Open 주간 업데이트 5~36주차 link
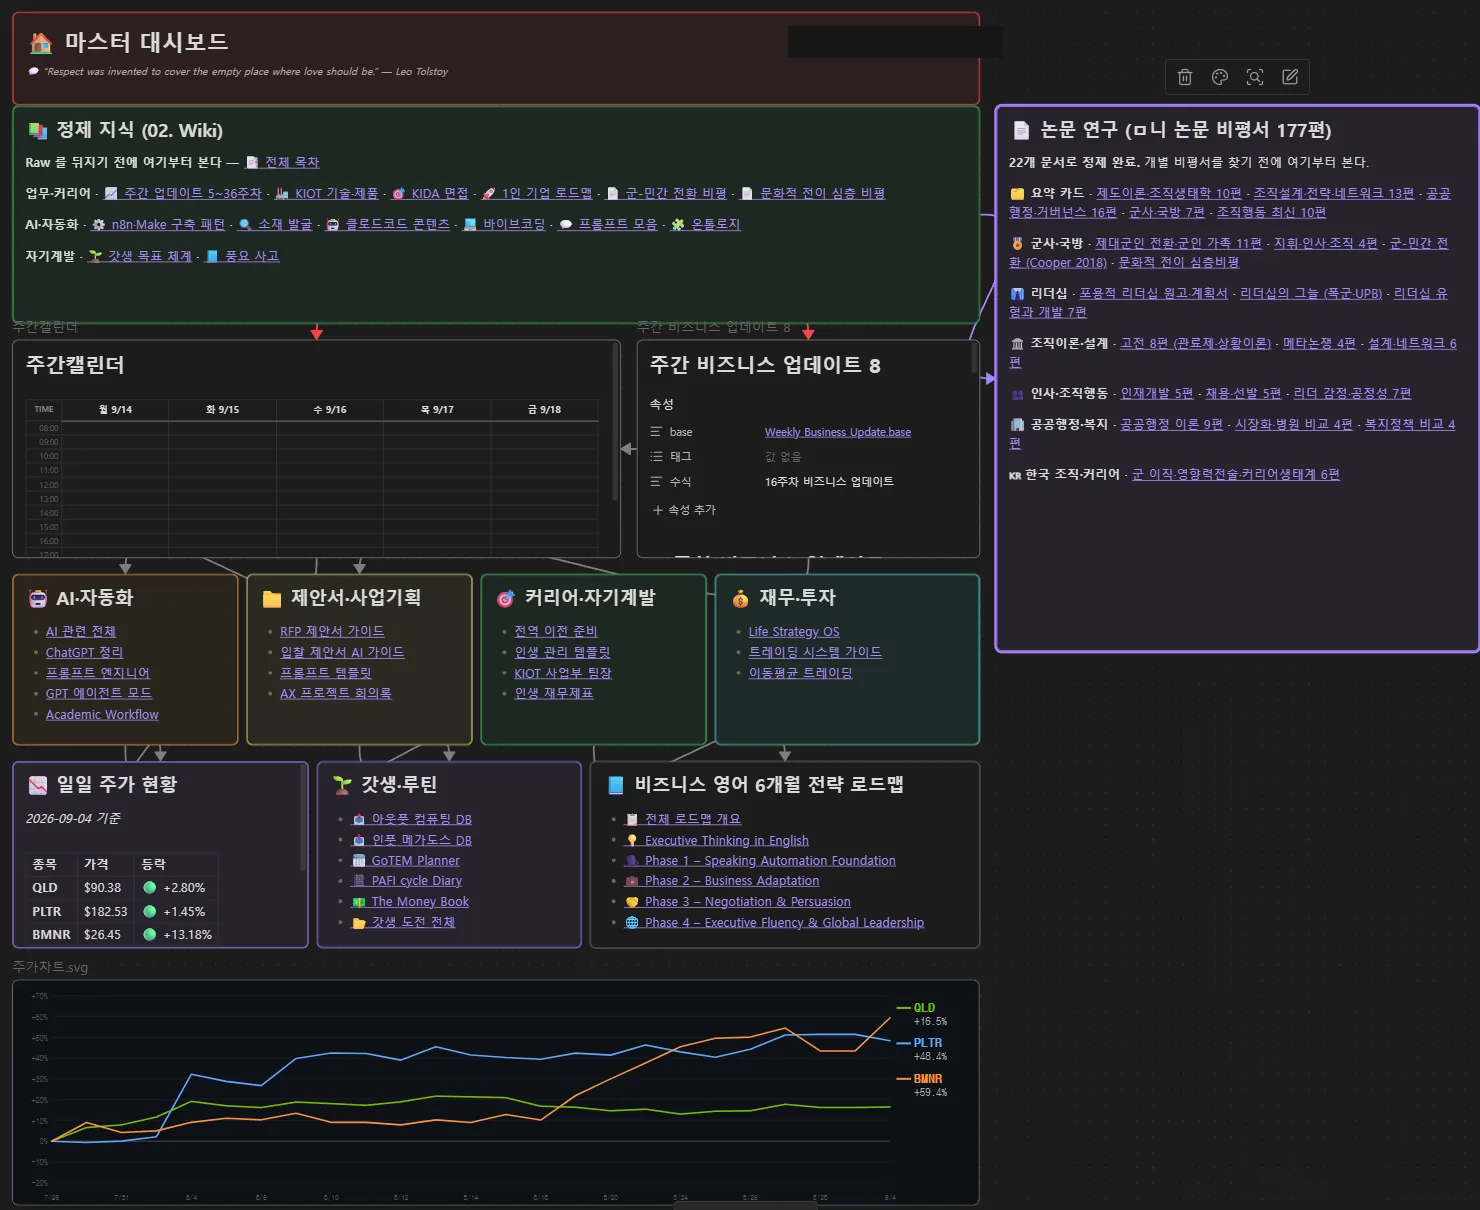This screenshot has height=1210, width=1480. 192,193
